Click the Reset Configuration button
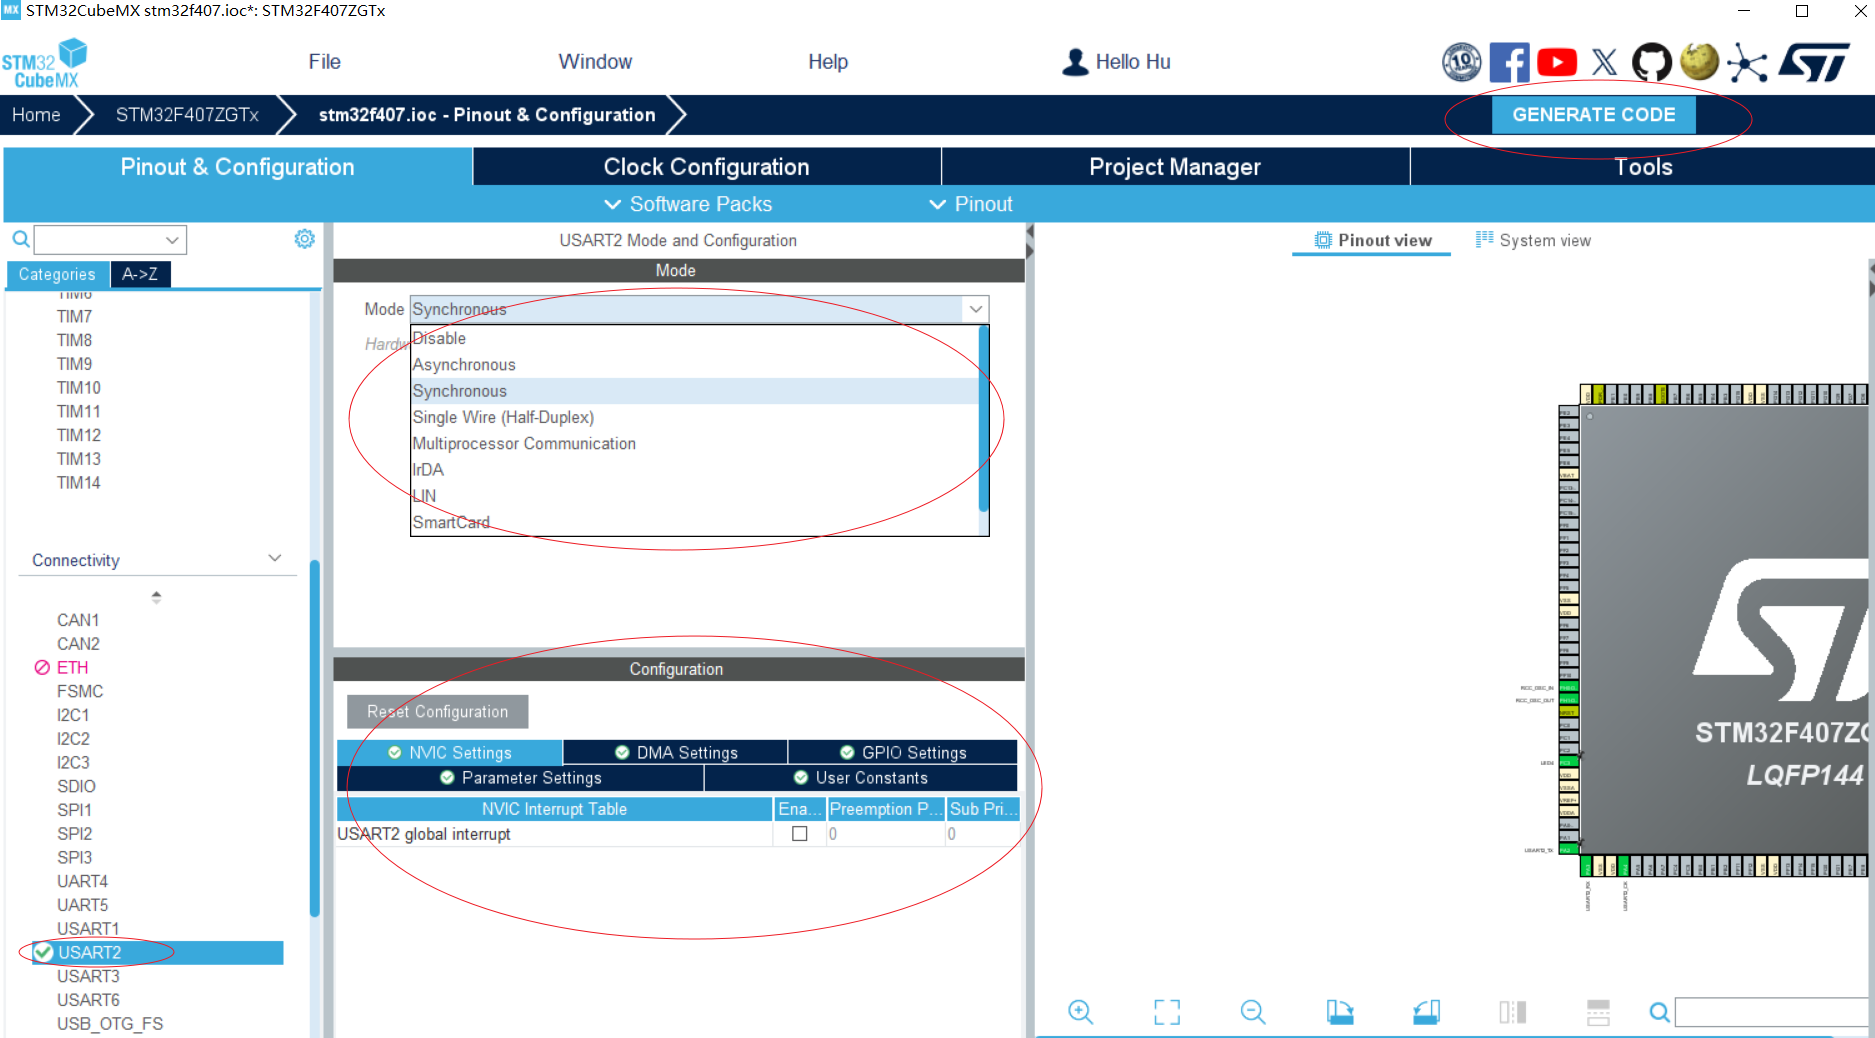This screenshot has height=1038, width=1875. click(x=437, y=712)
